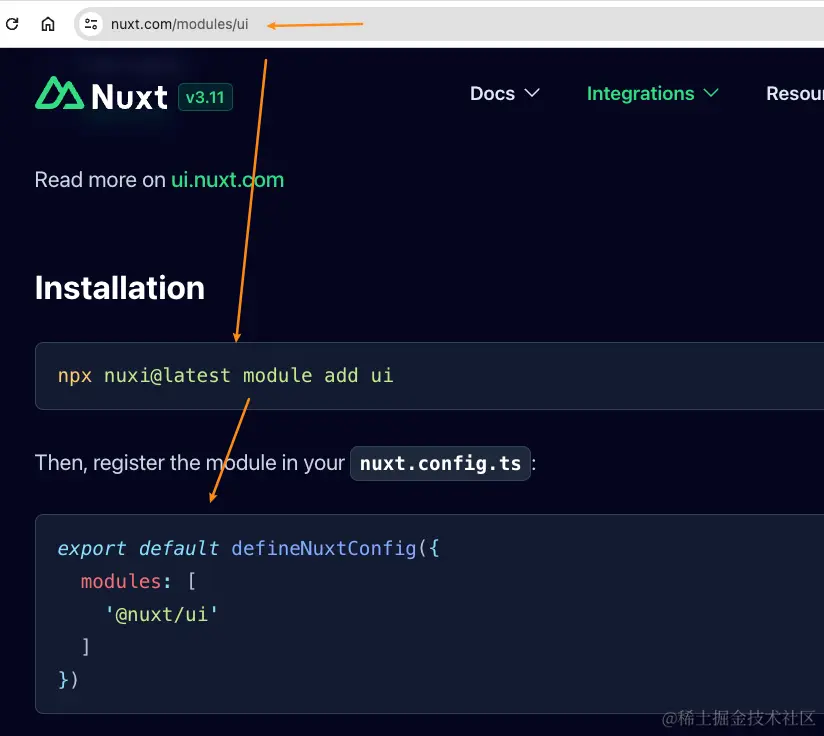Open the Docs navigation menu
Image resolution: width=824 pixels, height=736 pixels.
point(492,93)
